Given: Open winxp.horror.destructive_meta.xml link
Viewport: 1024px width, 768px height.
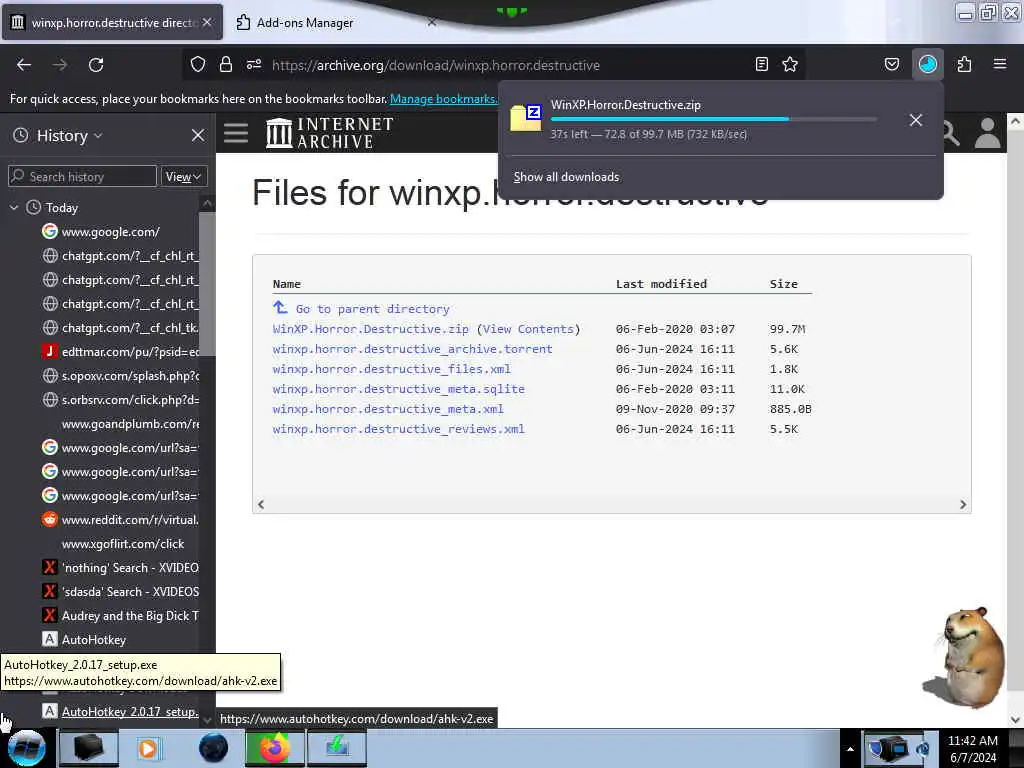Looking at the screenshot, I should click(x=388, y=409).
